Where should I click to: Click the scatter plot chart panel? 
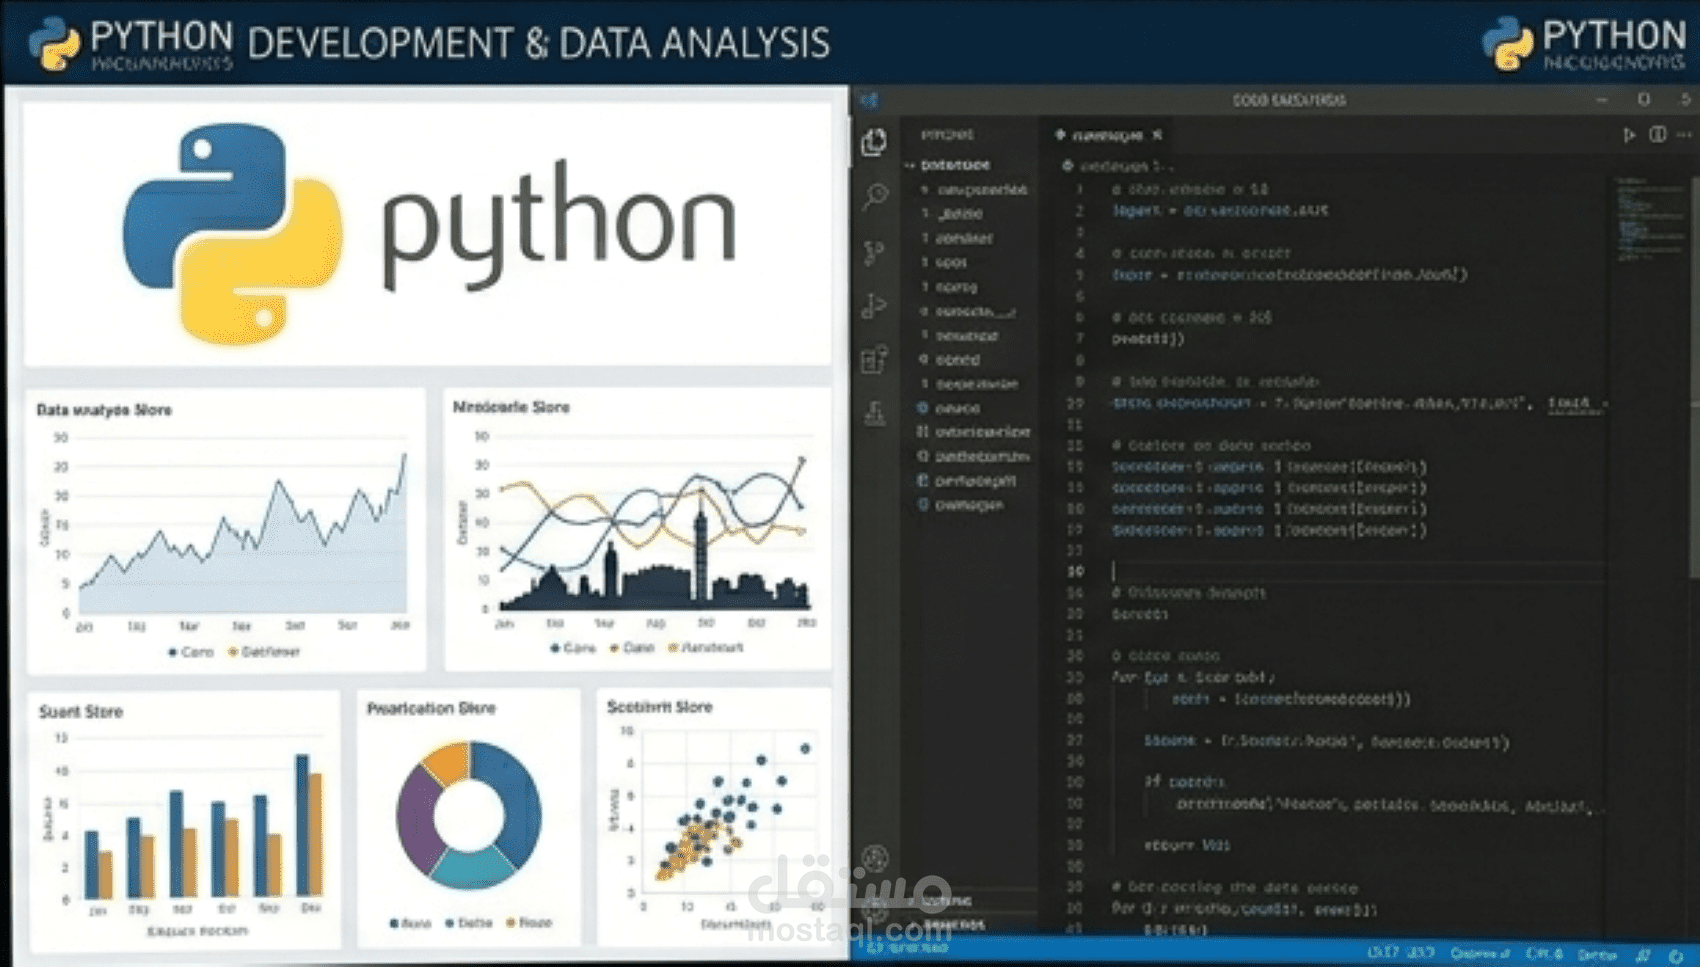(x=714, y=815)
